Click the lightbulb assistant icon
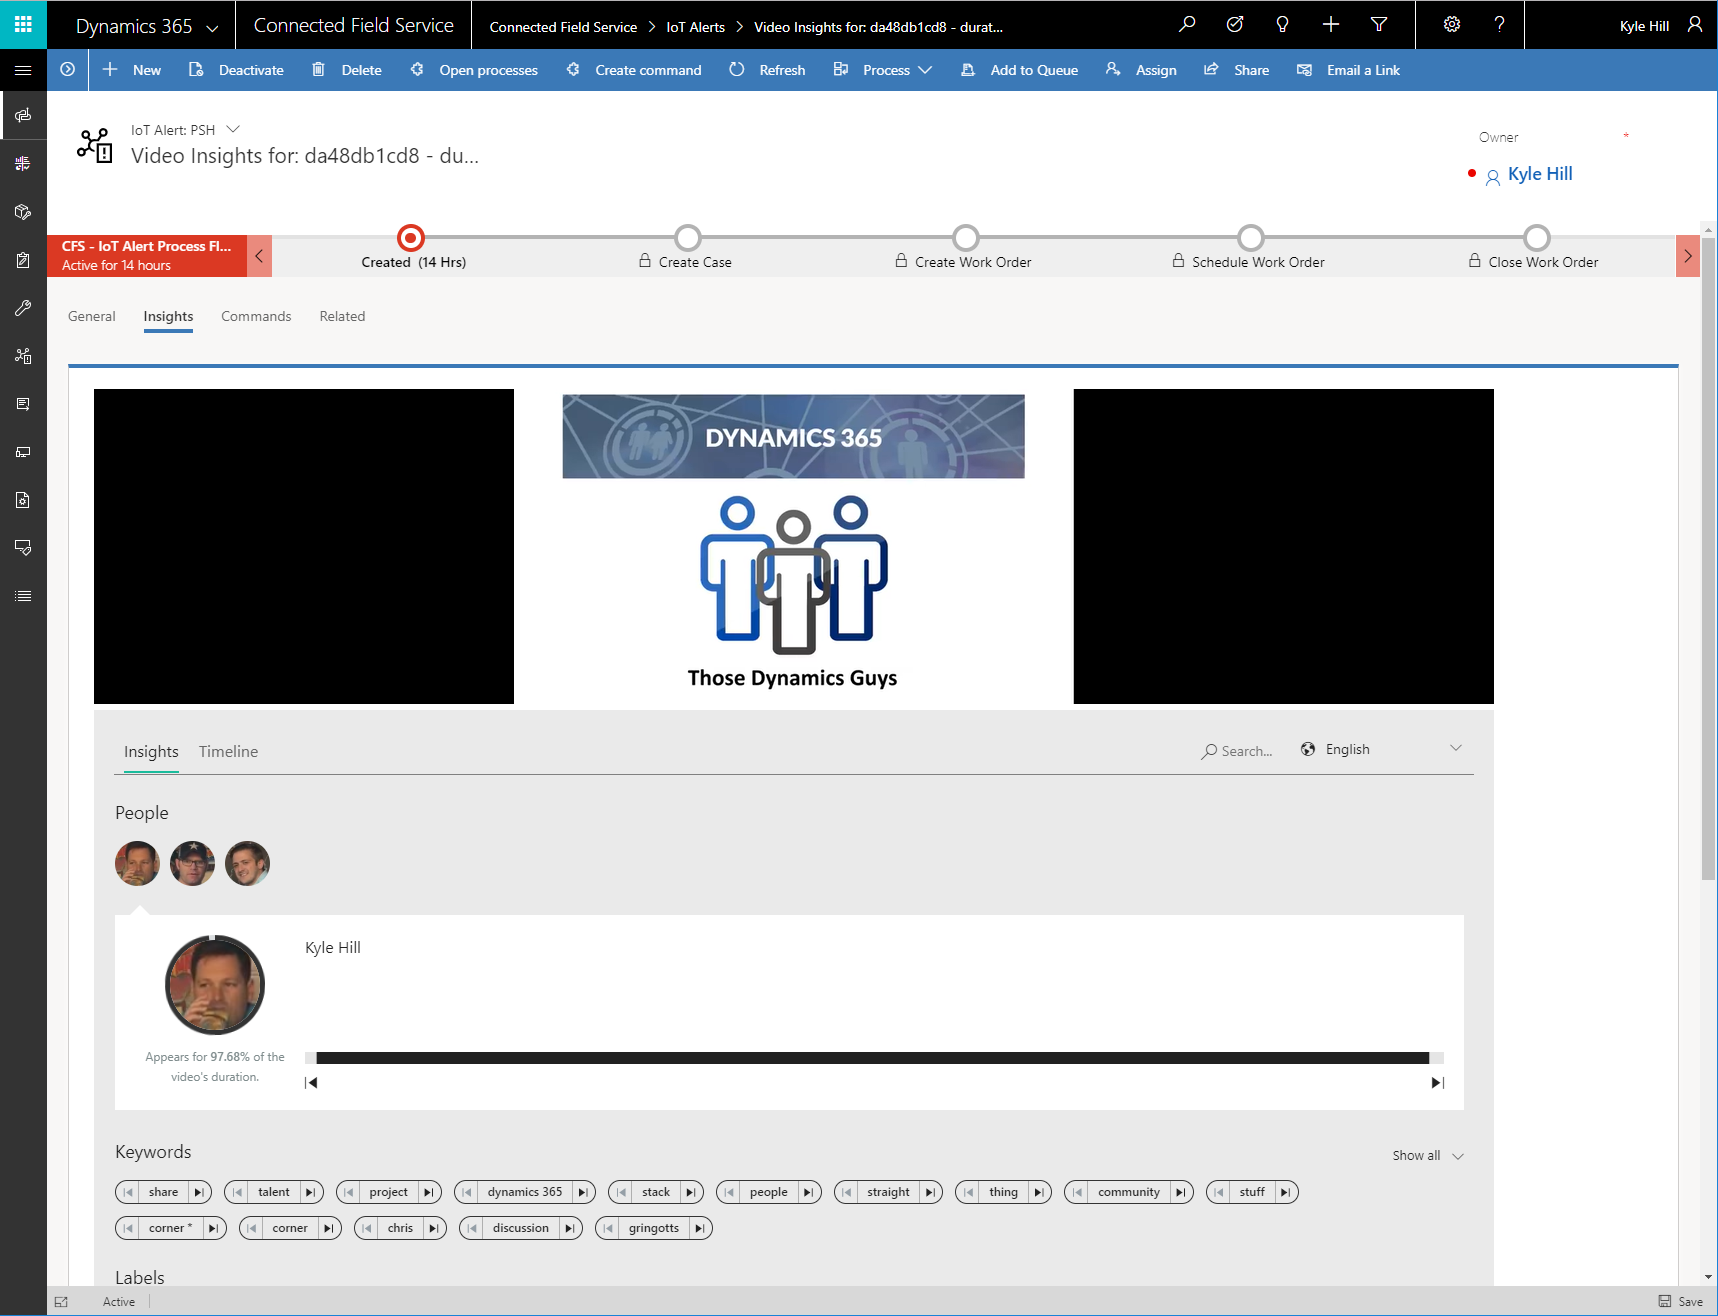 click(1283, 25)
